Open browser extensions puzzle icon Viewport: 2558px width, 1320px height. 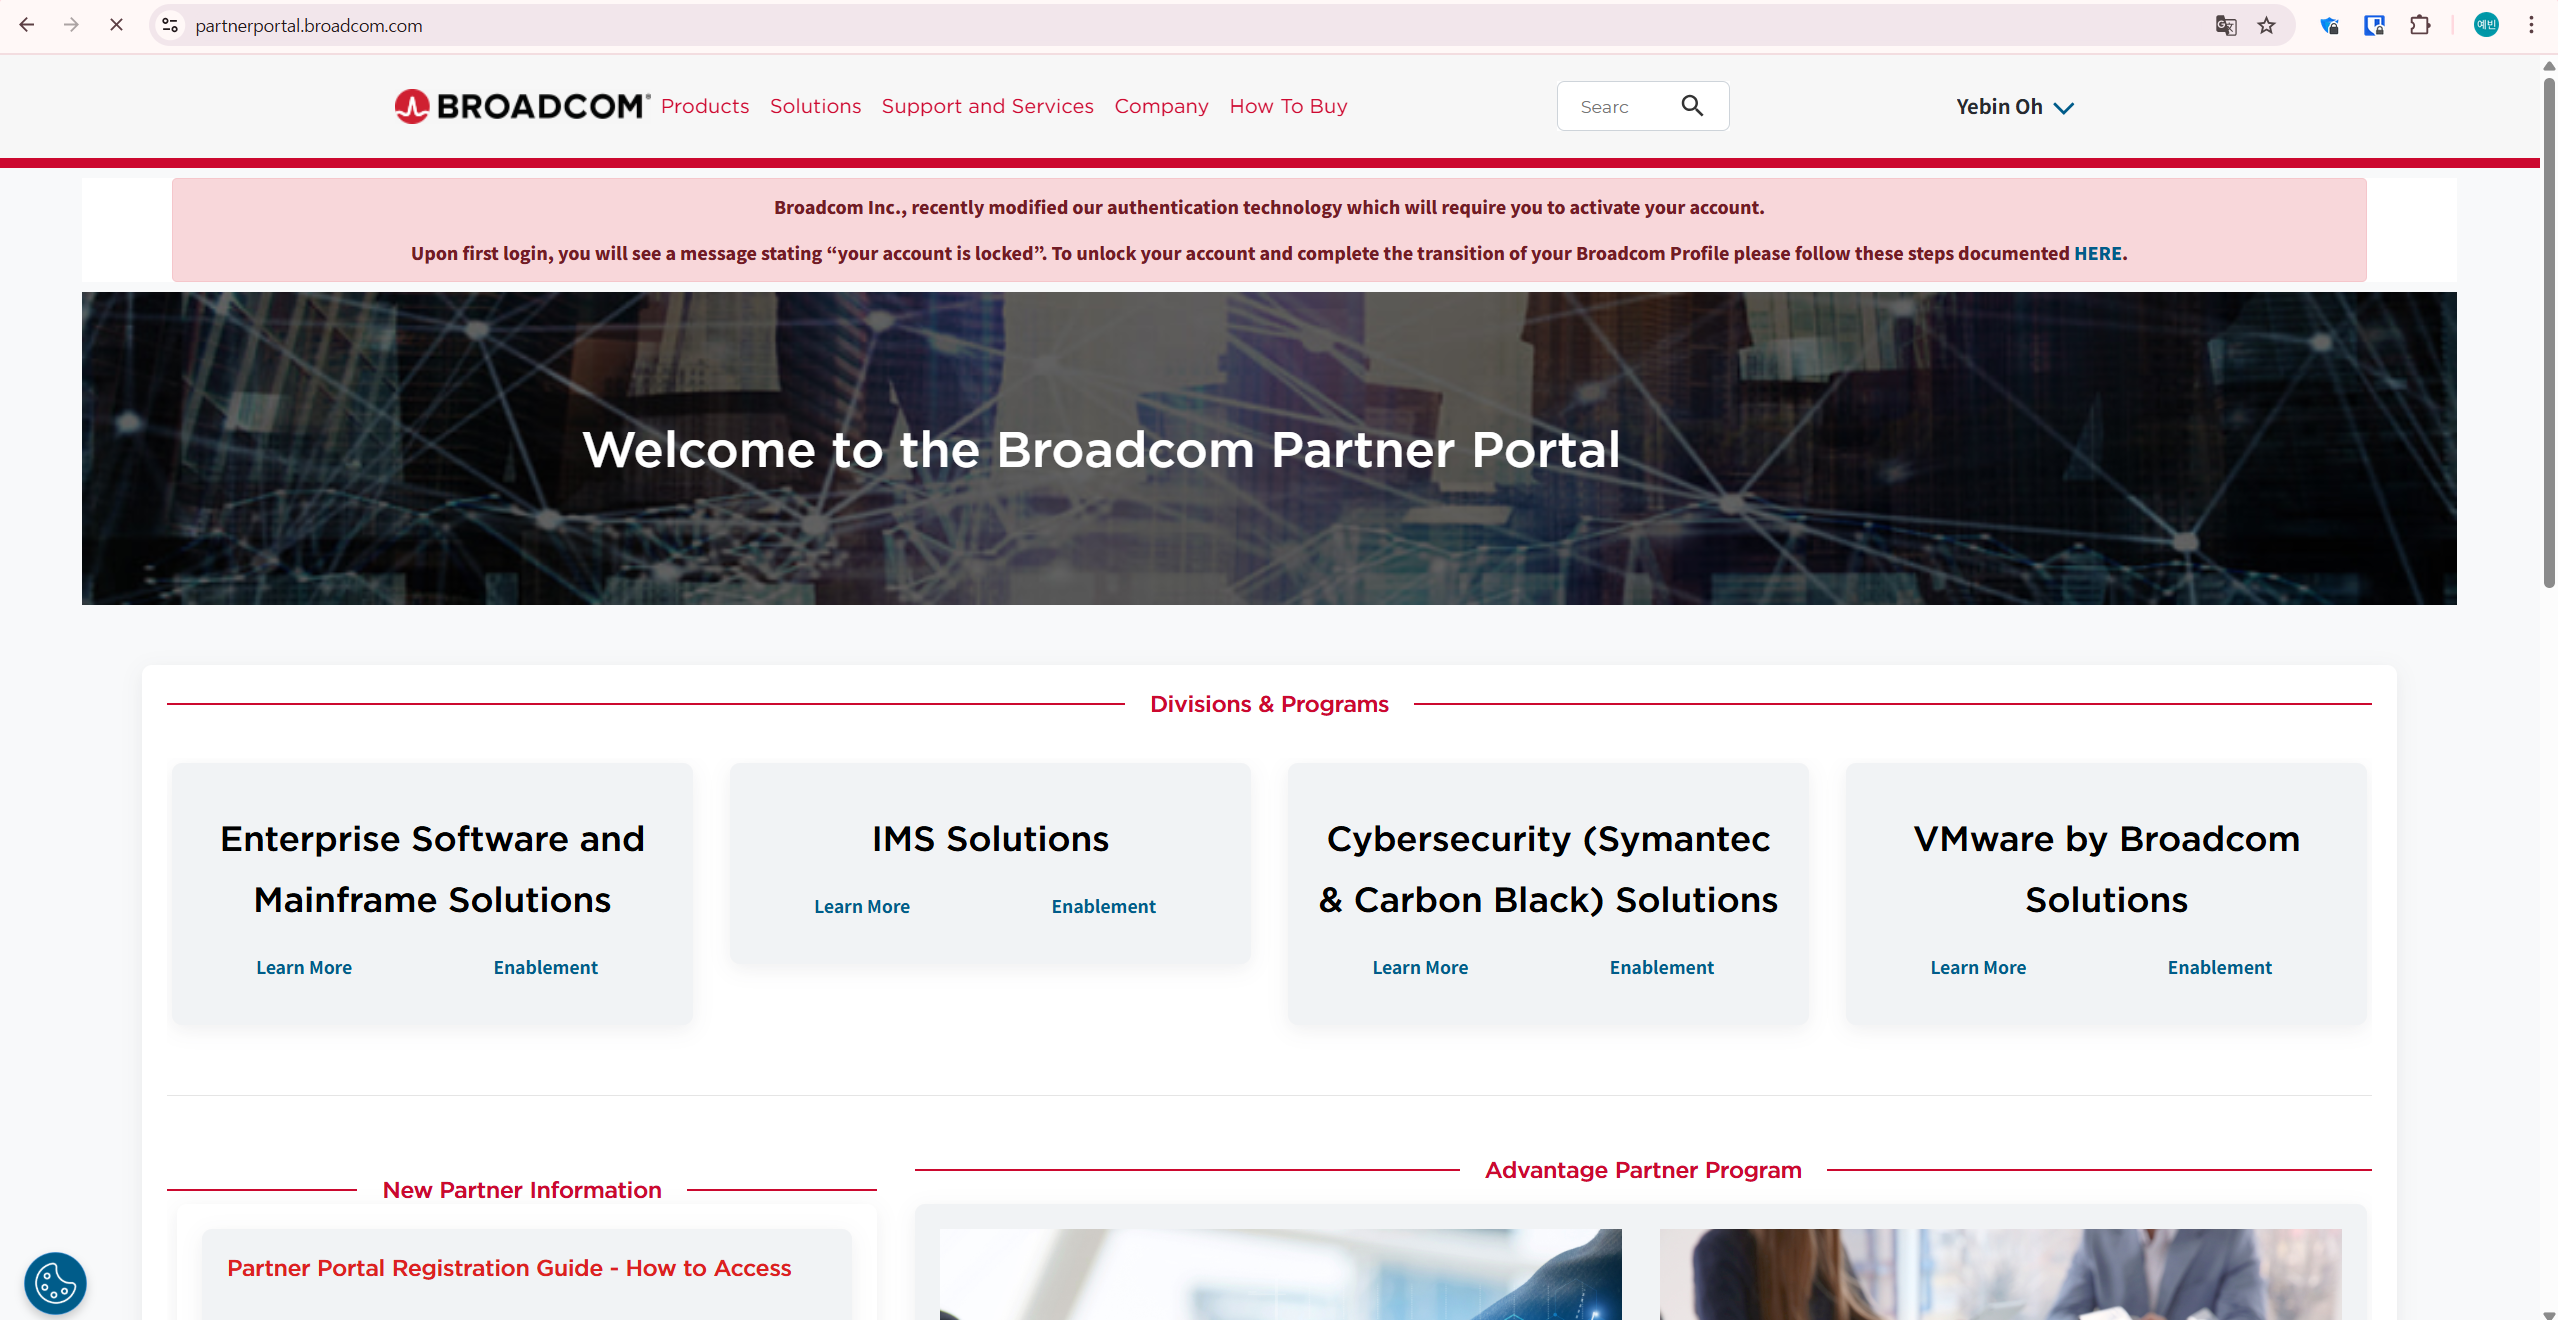(x=2419, y=25)
